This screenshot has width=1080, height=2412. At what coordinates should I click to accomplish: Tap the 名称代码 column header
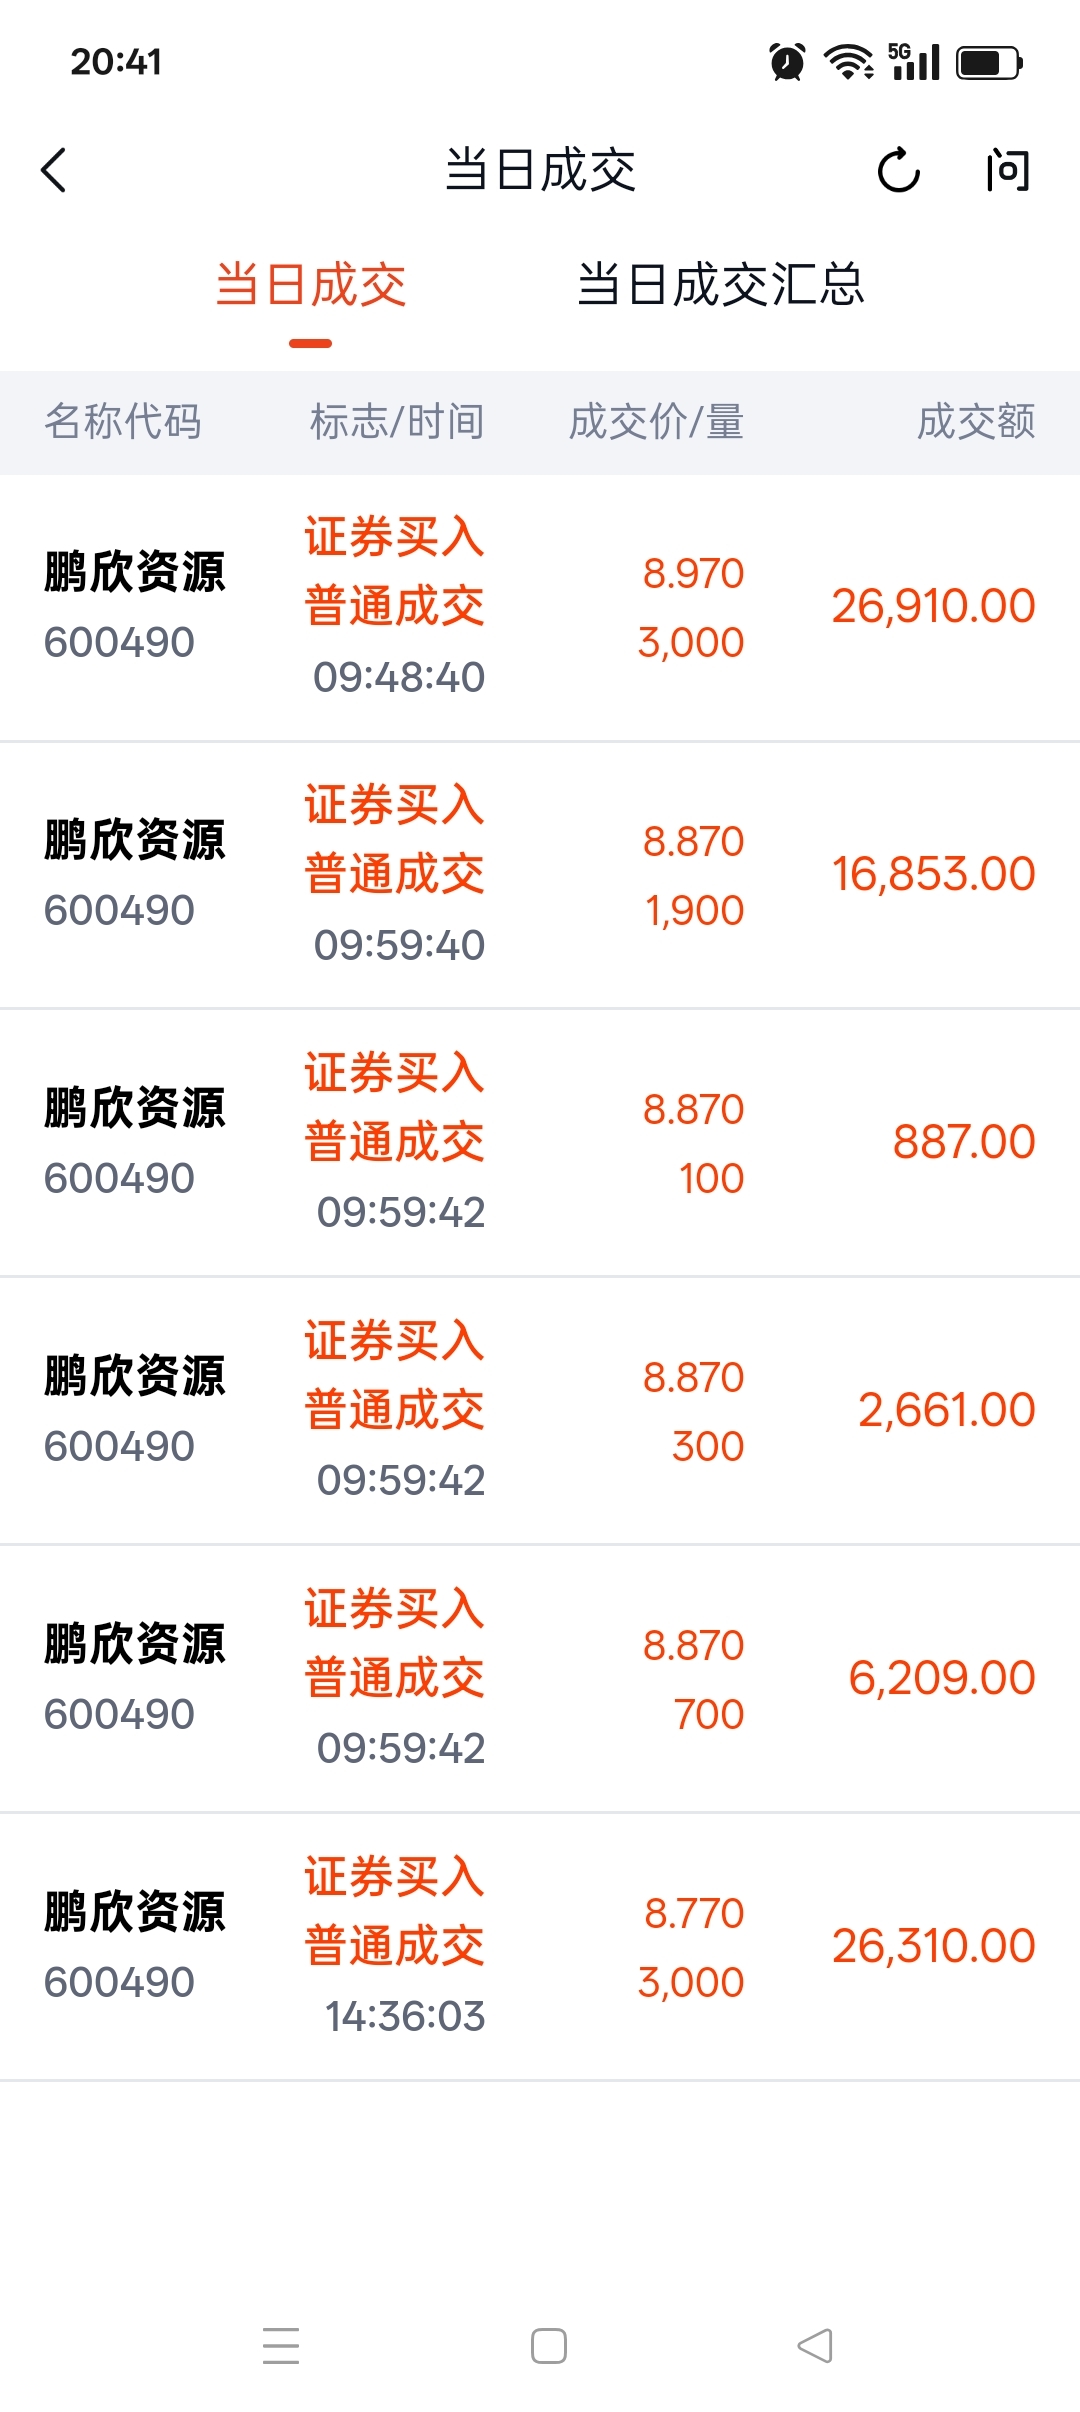pos(123,422)
